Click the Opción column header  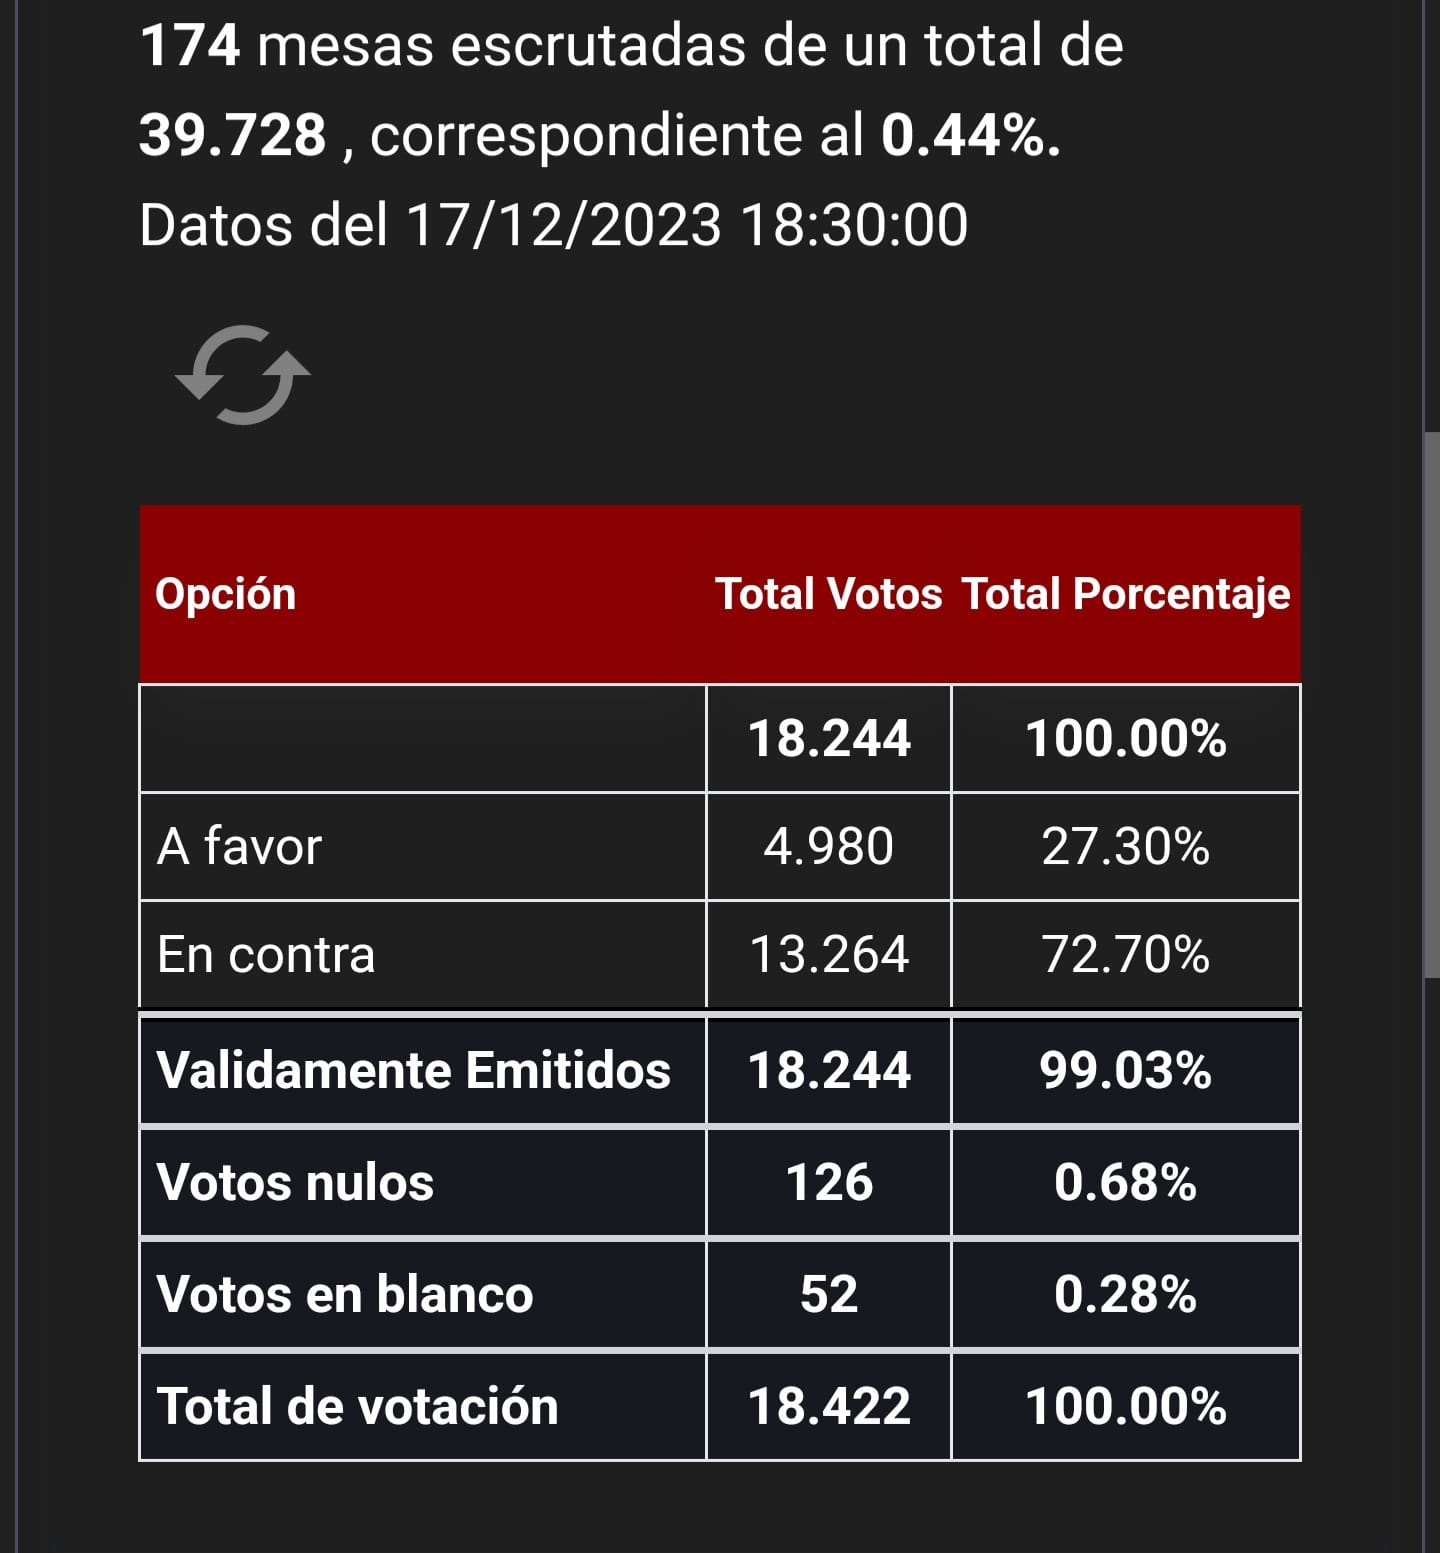[226, 594]
